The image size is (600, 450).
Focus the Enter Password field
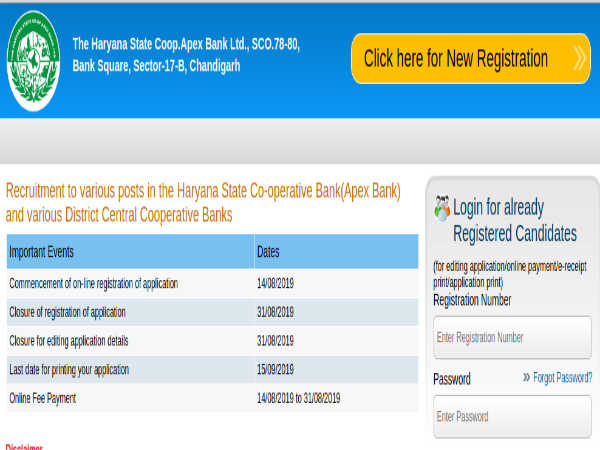click(511, 416)
